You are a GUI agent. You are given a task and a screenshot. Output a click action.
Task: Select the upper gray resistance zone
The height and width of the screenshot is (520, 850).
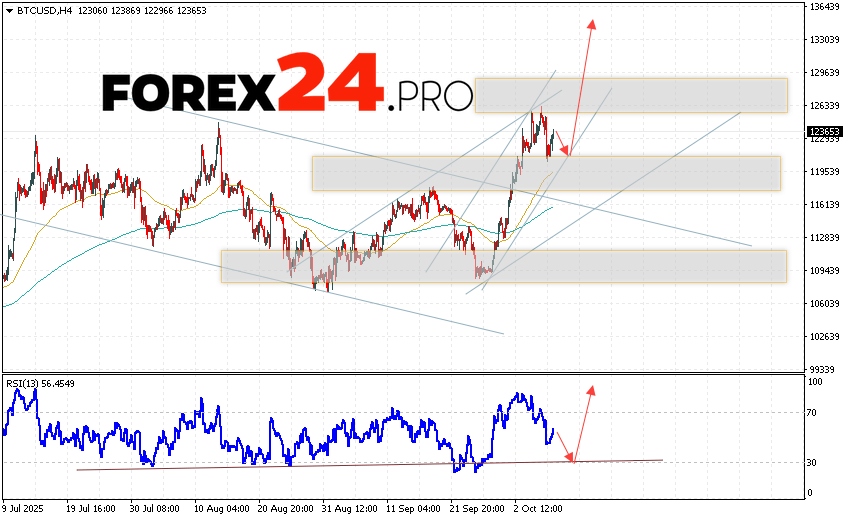[630, 95]
